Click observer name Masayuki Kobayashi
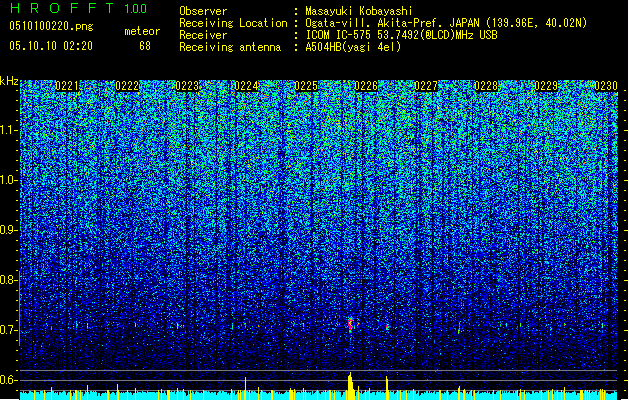Screen dimensions: 629x400 click(358, 11)
